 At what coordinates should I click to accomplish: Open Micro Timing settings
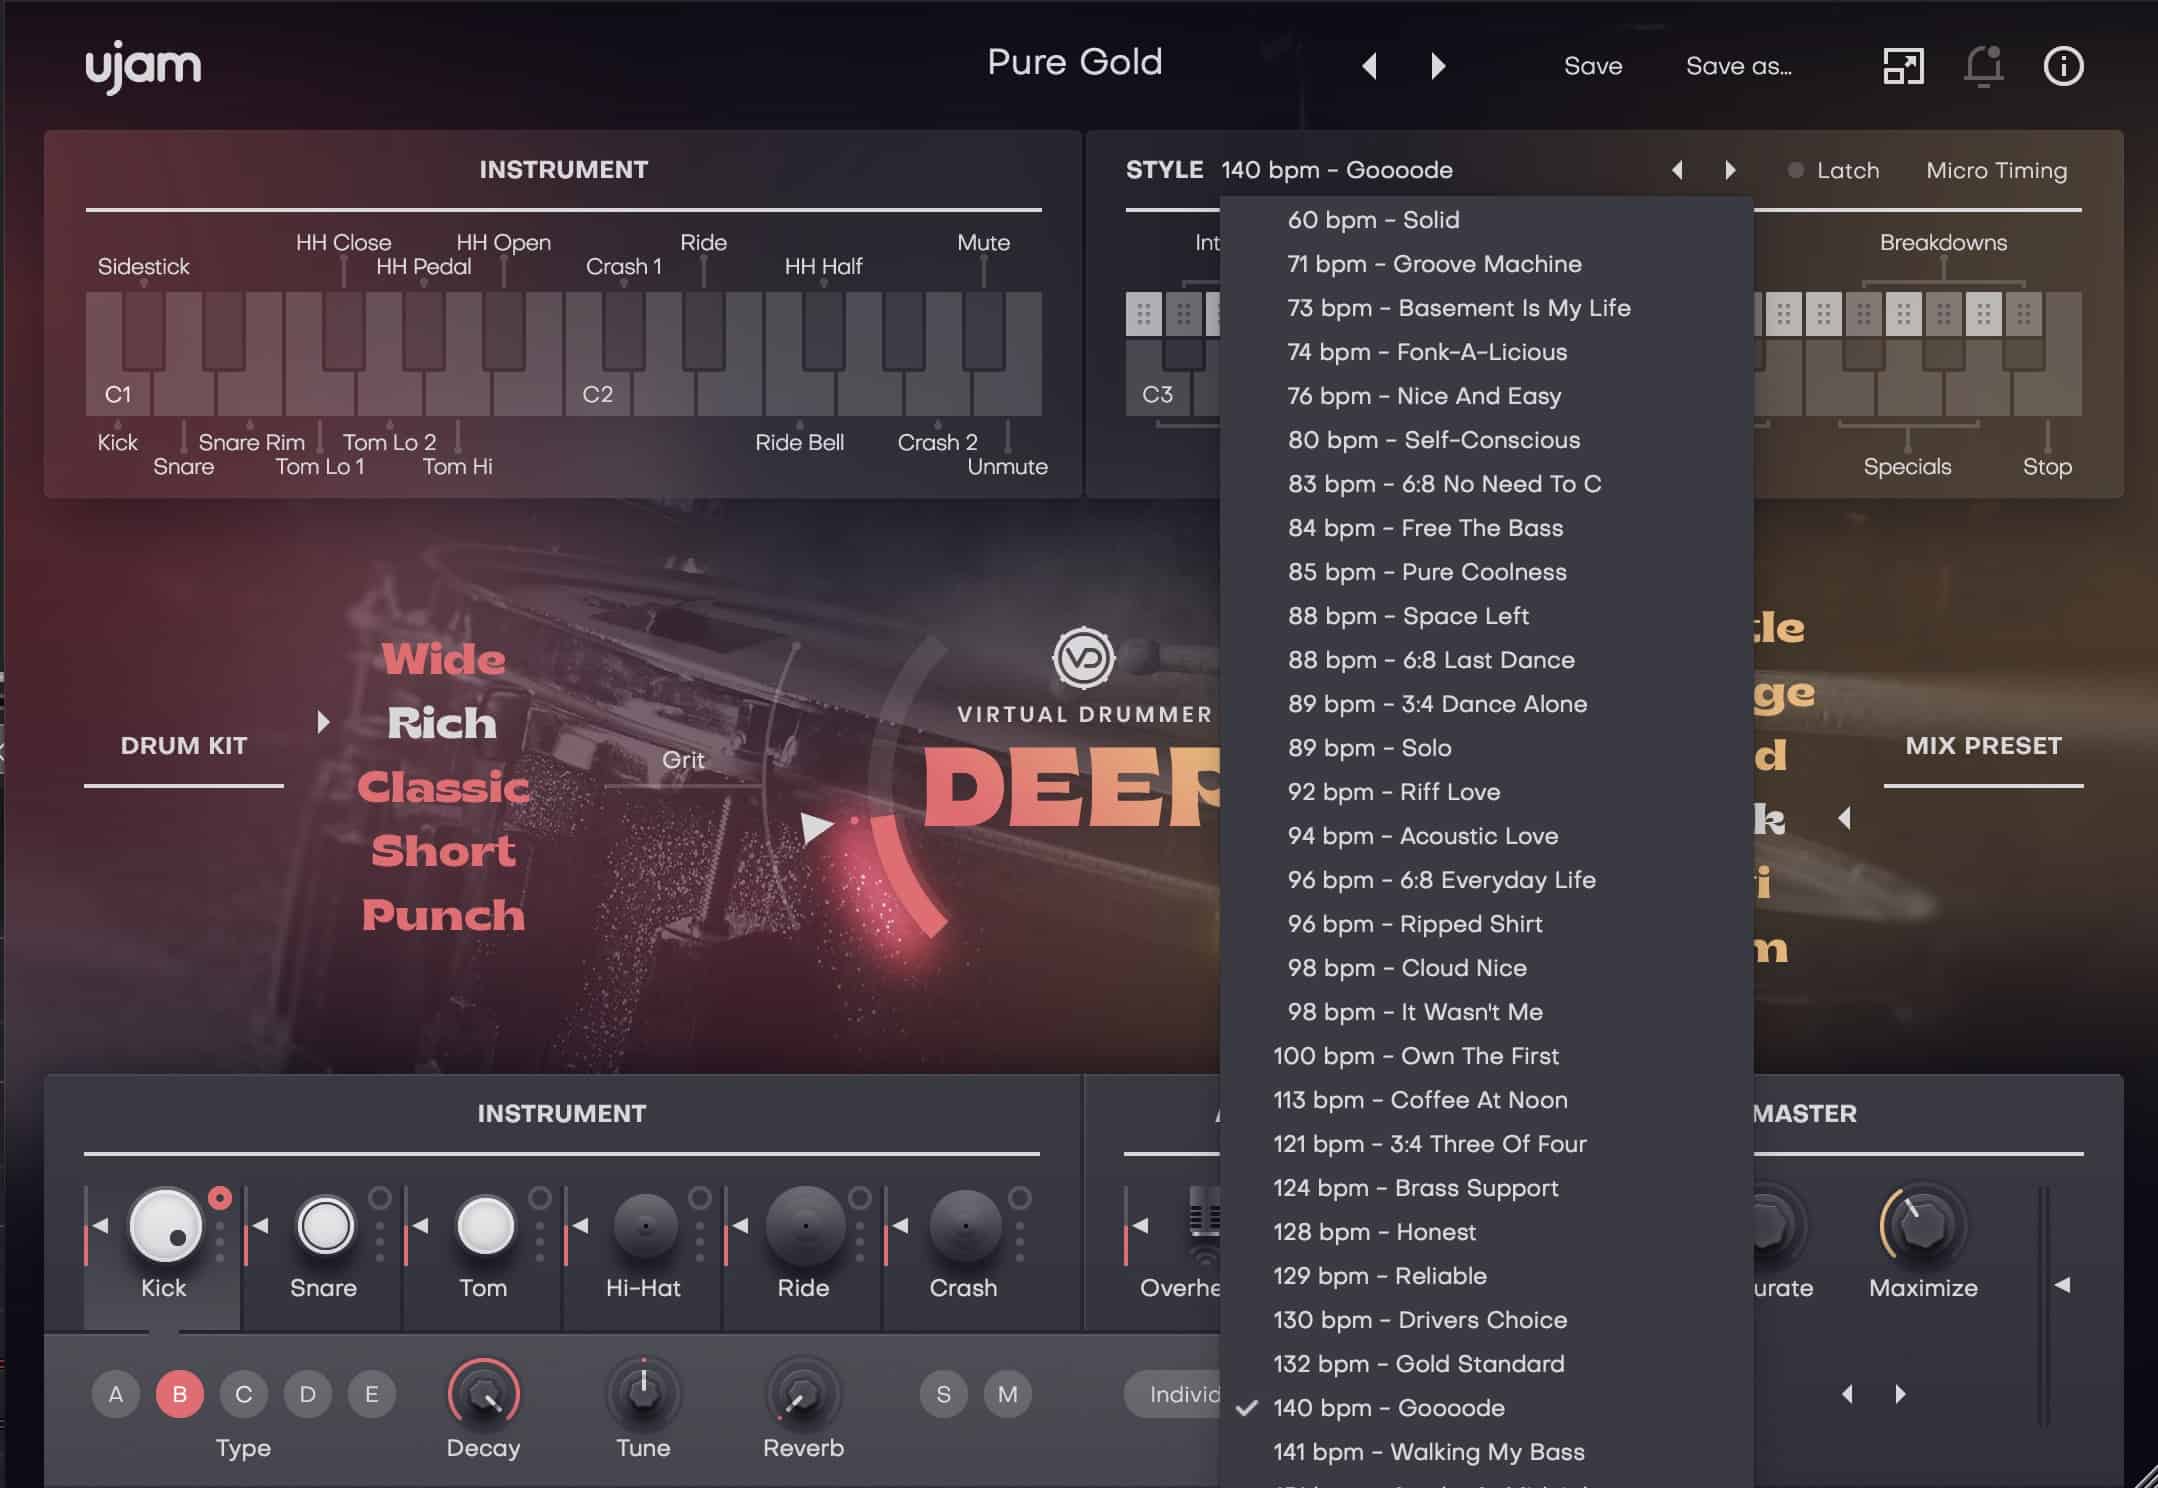1996,170
